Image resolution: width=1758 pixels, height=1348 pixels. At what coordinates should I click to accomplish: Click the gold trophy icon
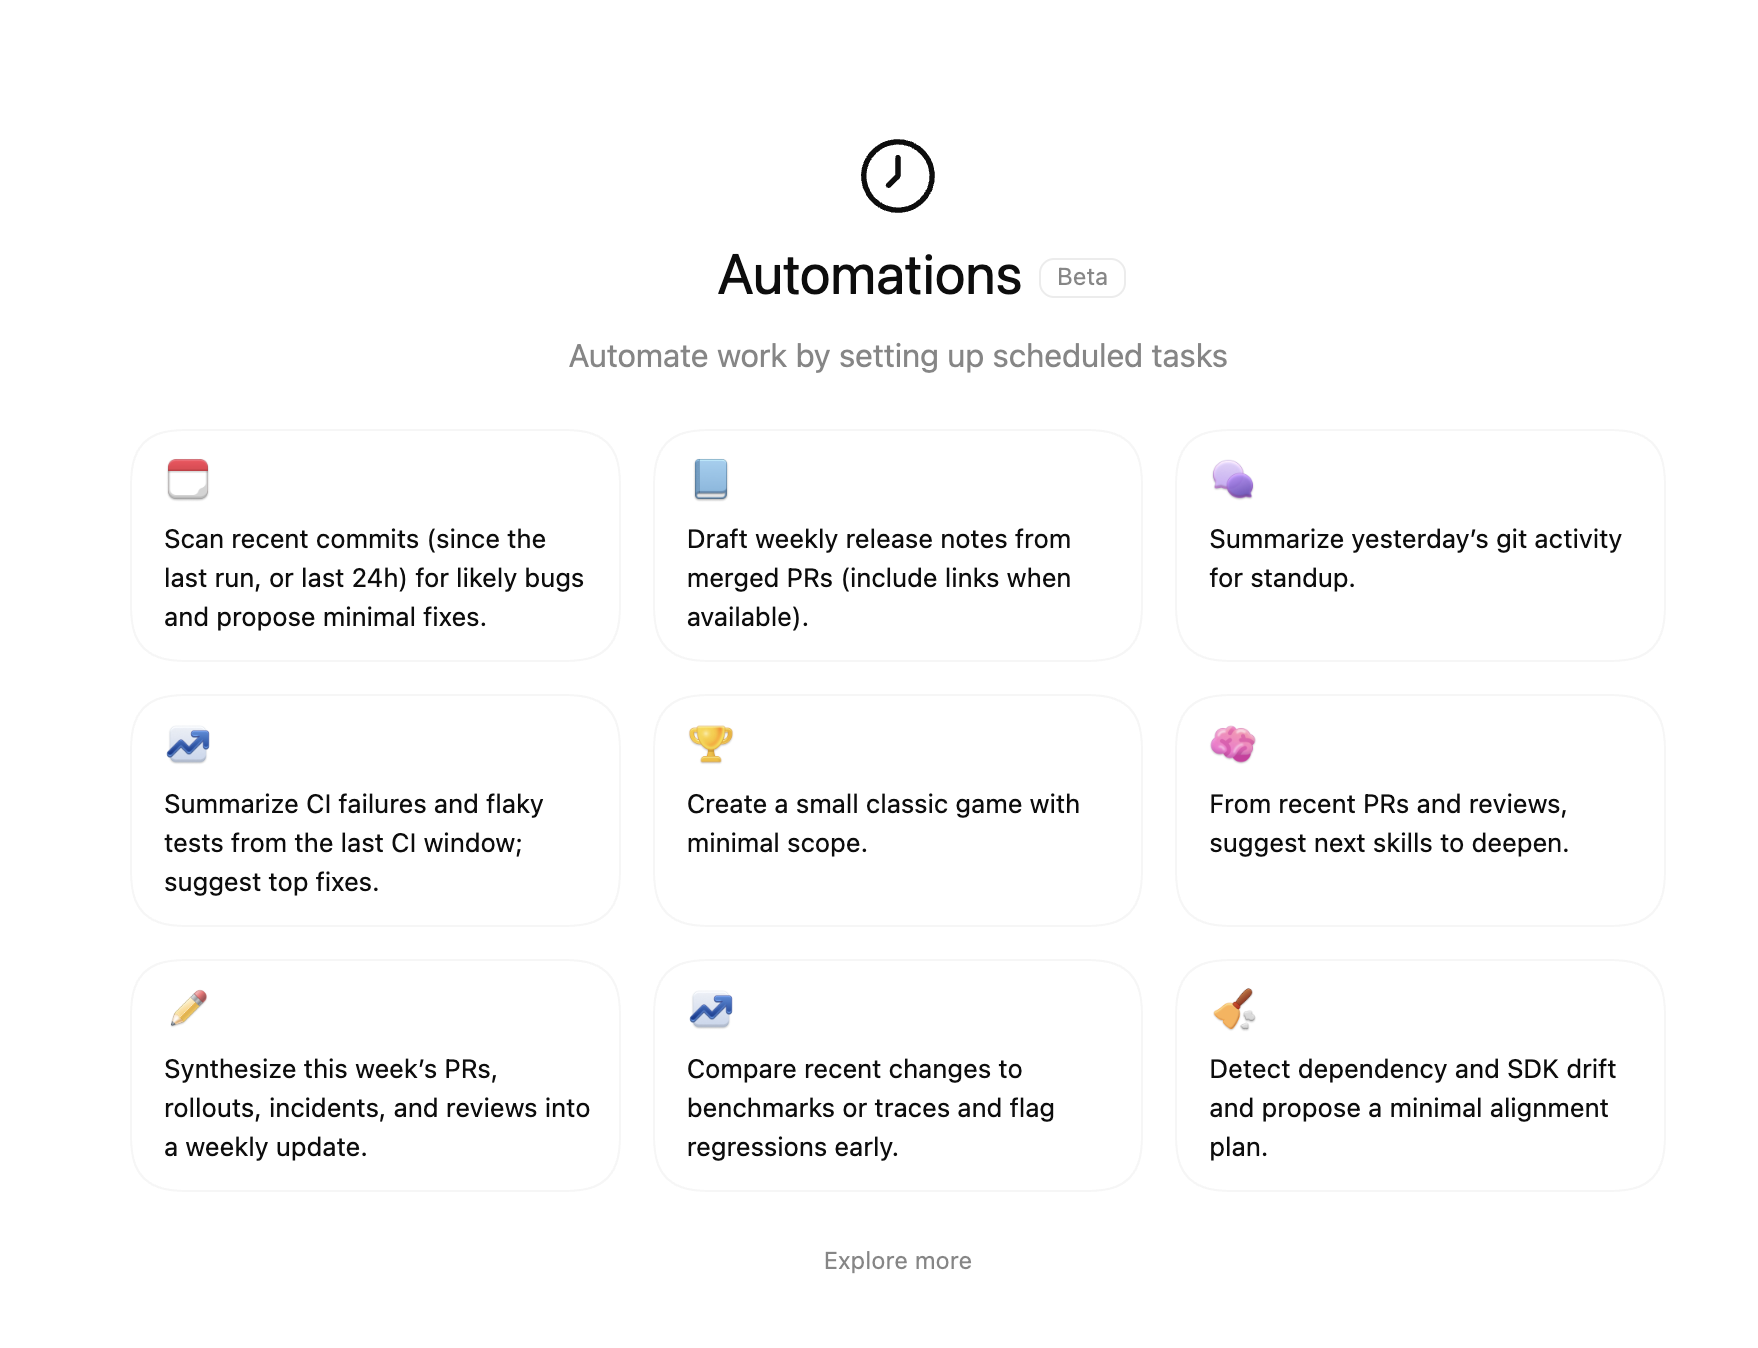(x=710, y=744)
